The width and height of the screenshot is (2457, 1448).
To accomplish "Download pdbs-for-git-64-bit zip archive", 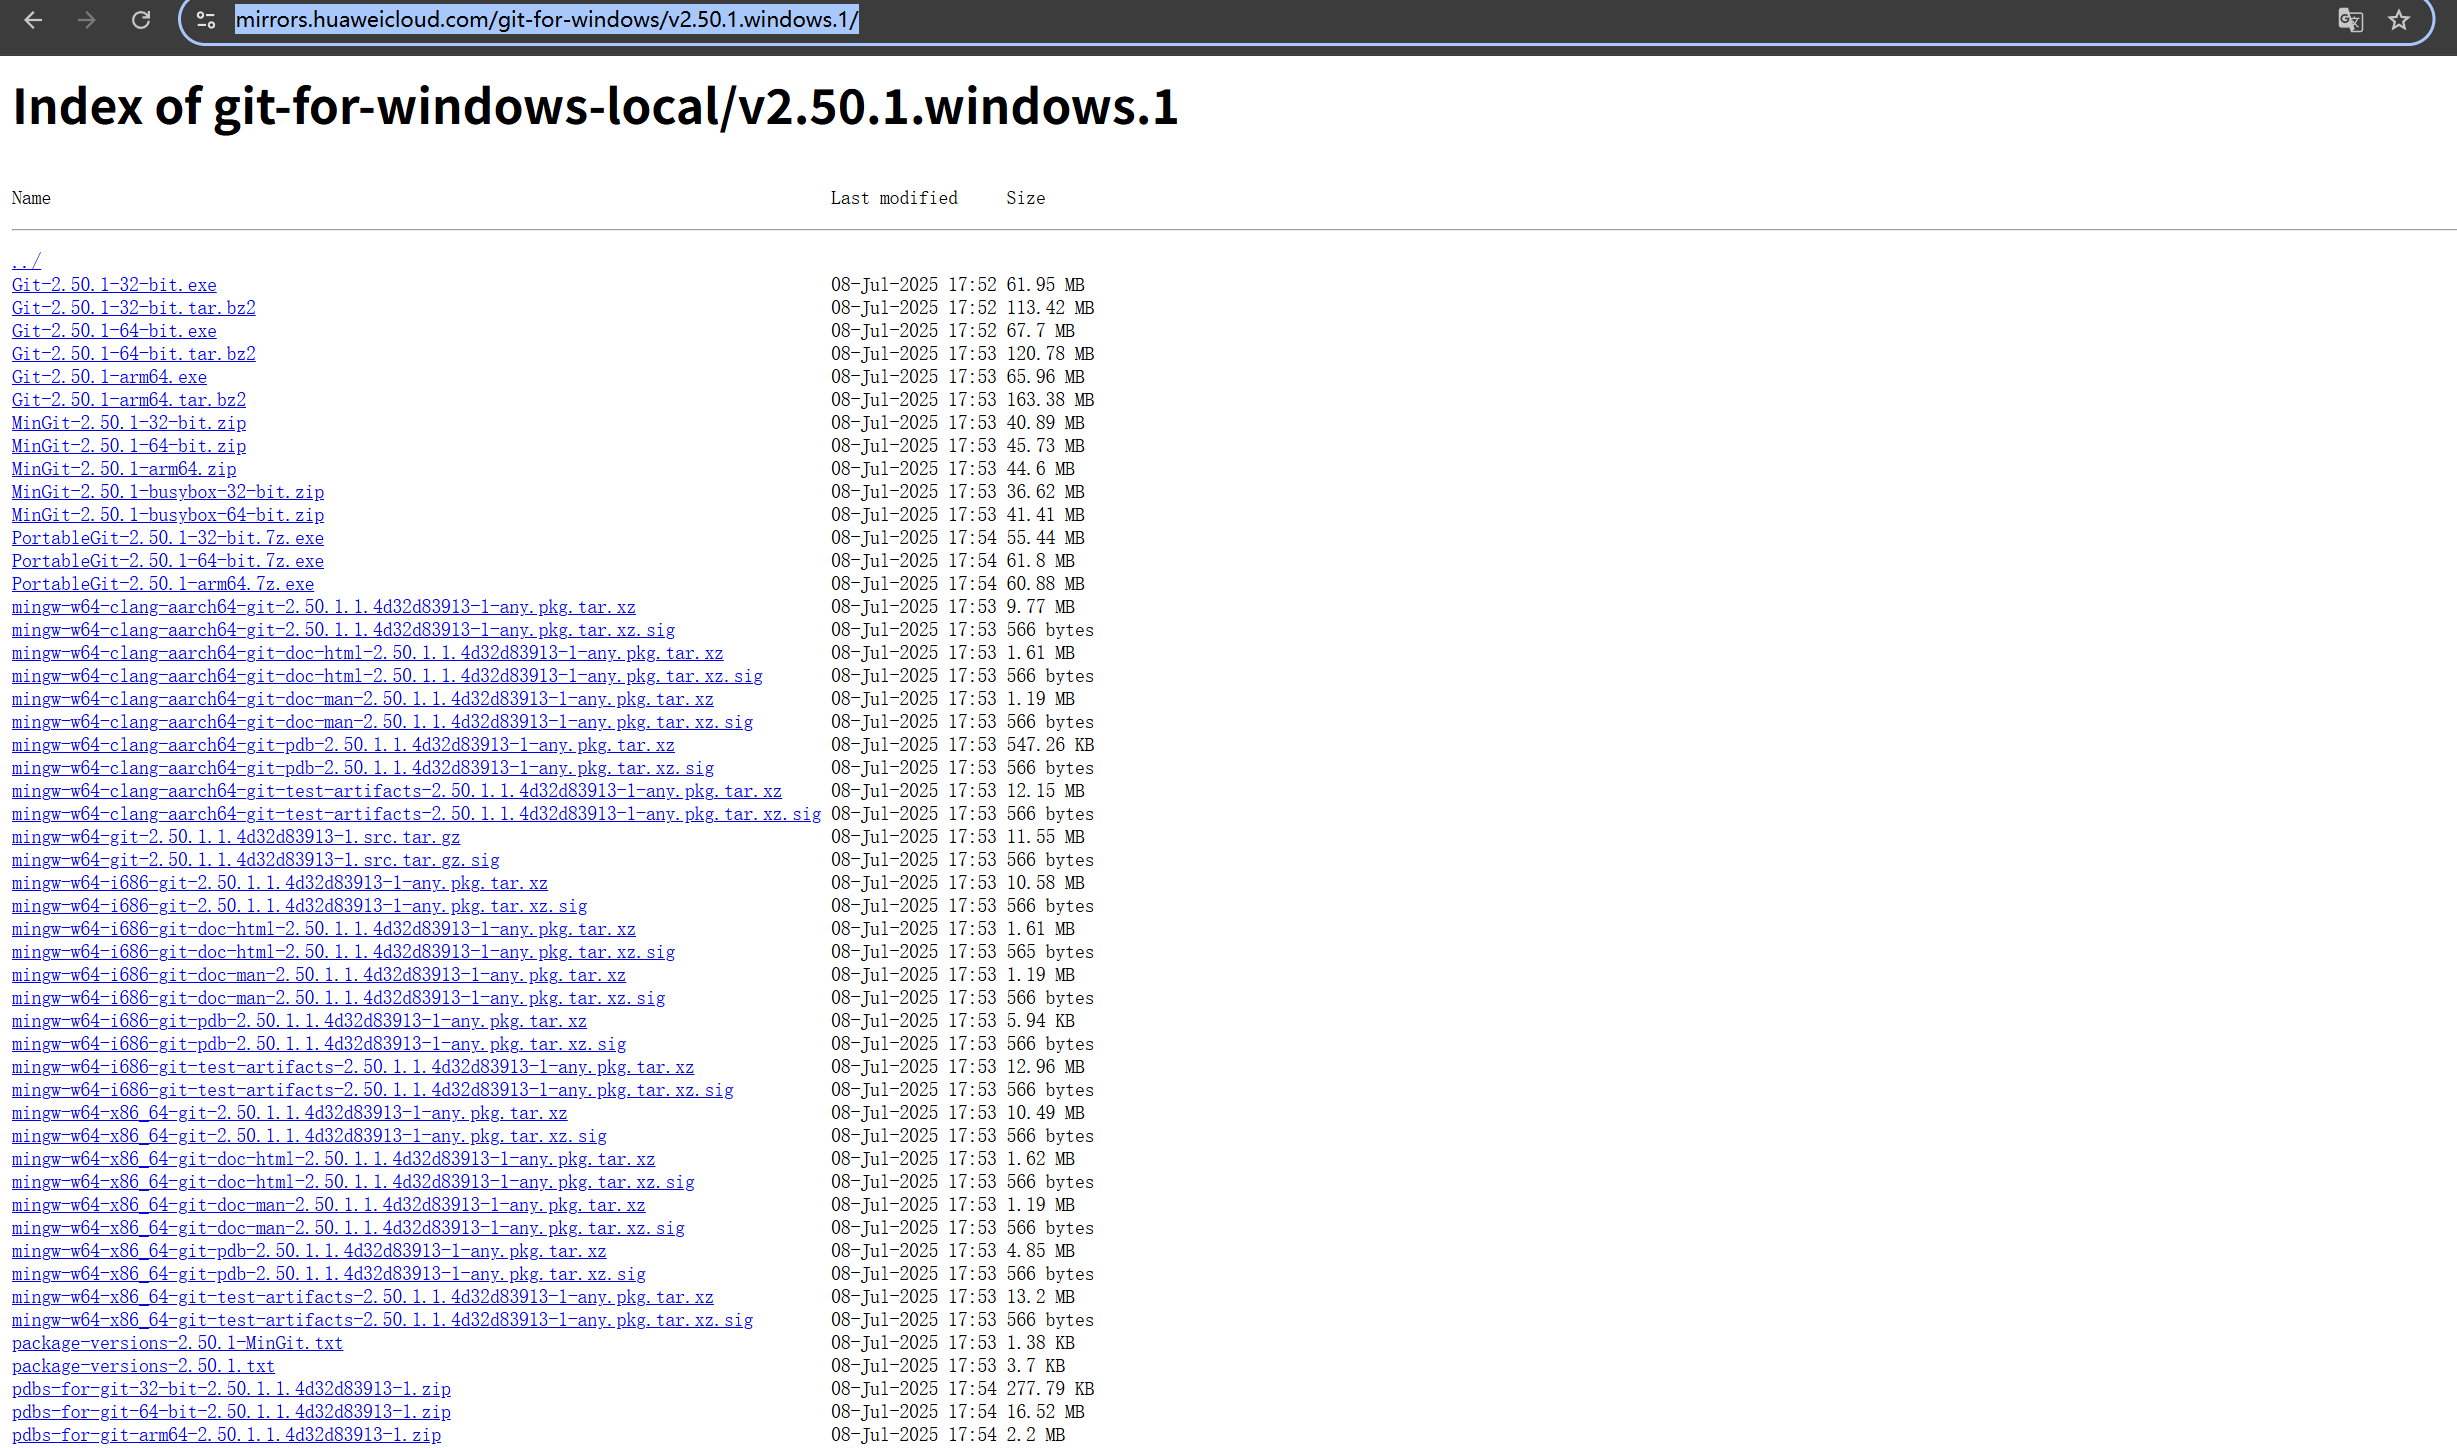I will tap(231, 1412).
